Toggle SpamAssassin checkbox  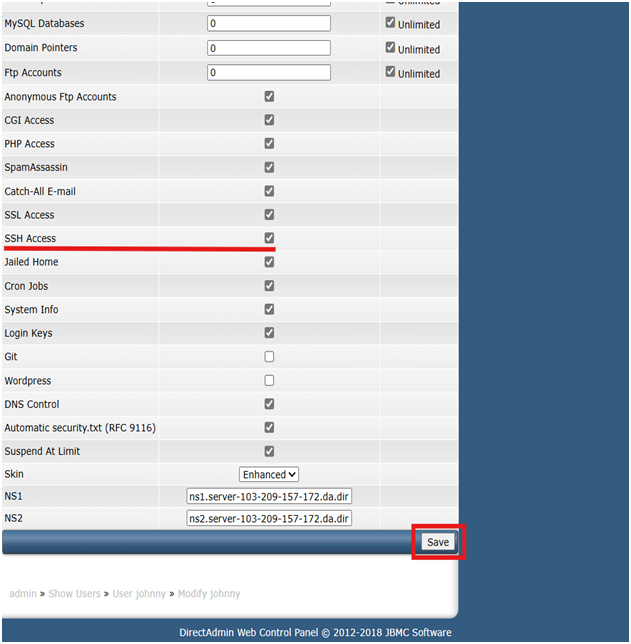click(269, 167)
